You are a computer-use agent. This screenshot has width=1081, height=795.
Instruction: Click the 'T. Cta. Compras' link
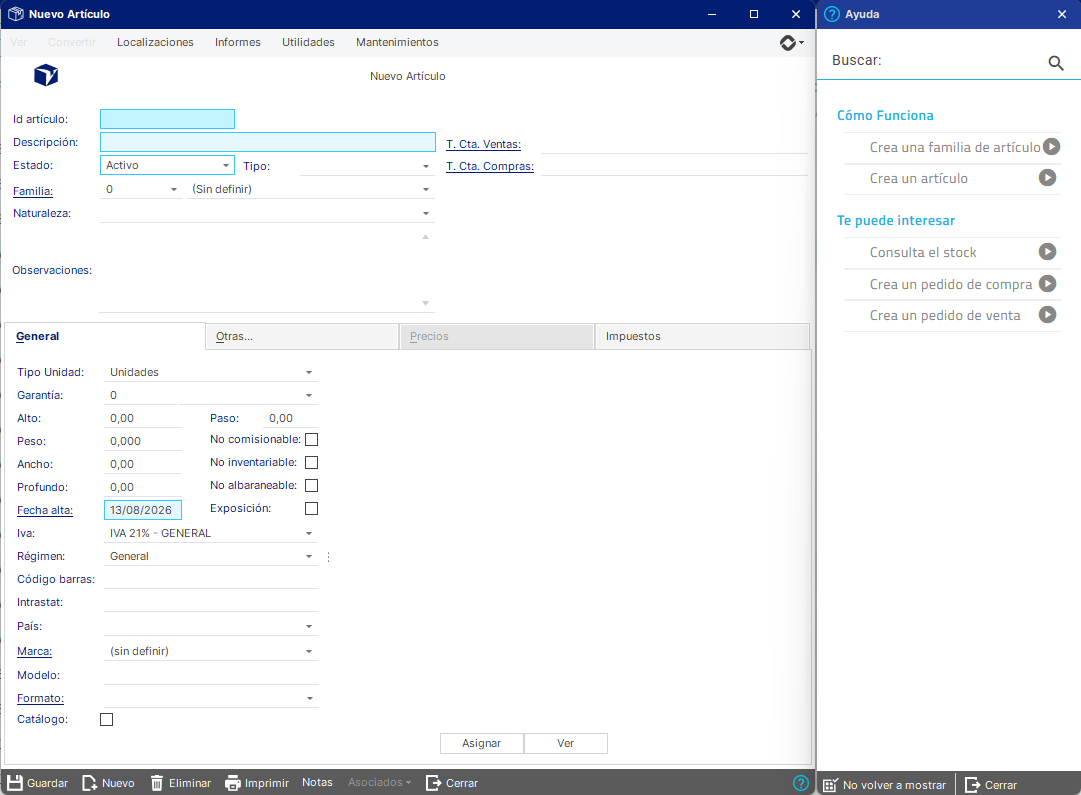pyautogui.click(x=490, y=166)
